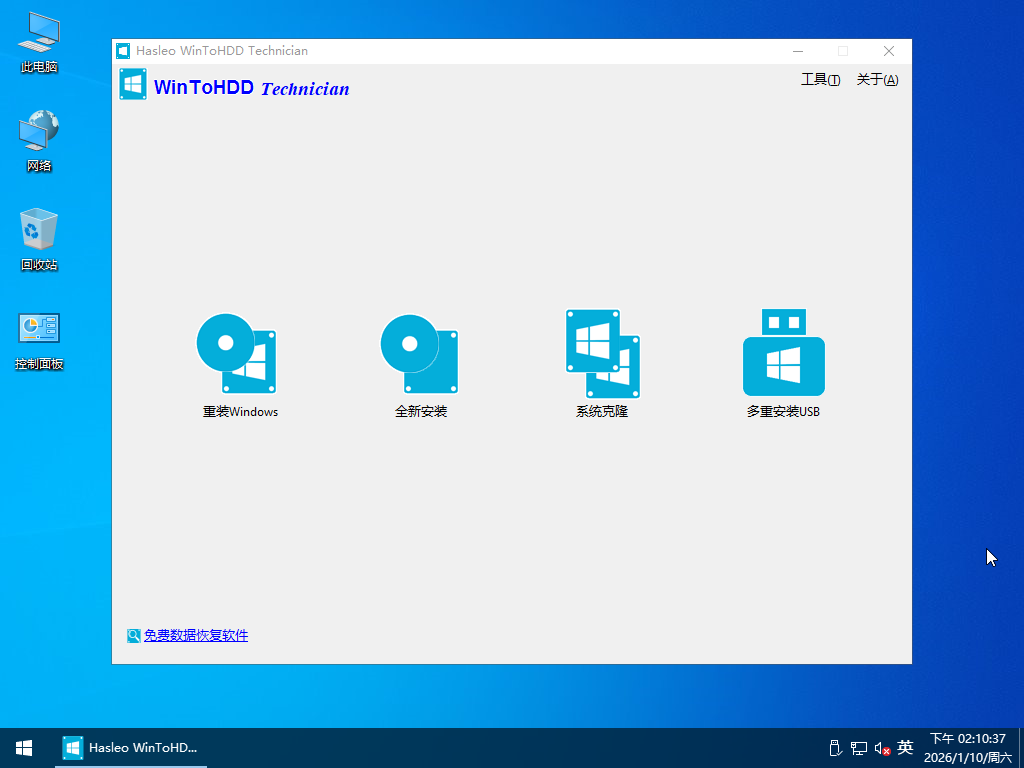Click the muted volume tray icon
Screen dimensions: 1024x768
882,748
